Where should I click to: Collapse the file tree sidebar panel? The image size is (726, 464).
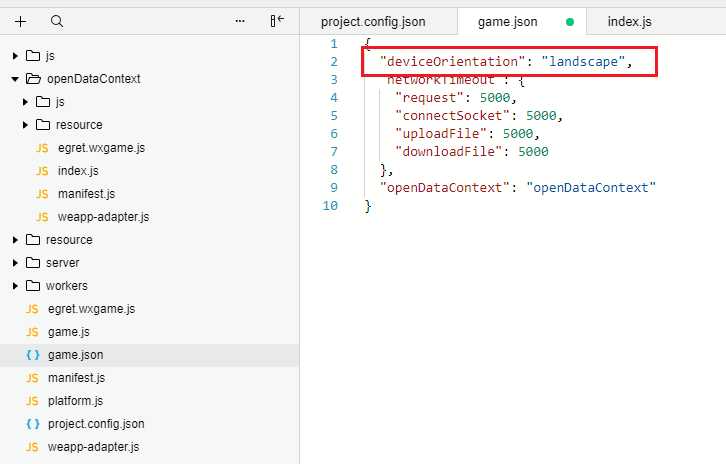click(x=277, y=21)
